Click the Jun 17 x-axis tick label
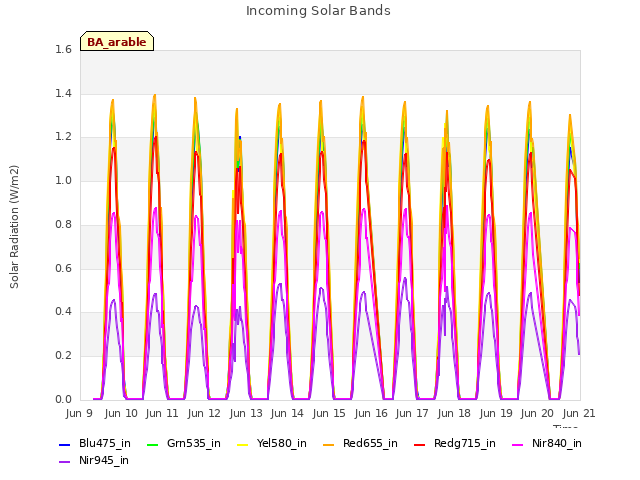This screenshot has height=480, width=640. (x=412, y=413)
